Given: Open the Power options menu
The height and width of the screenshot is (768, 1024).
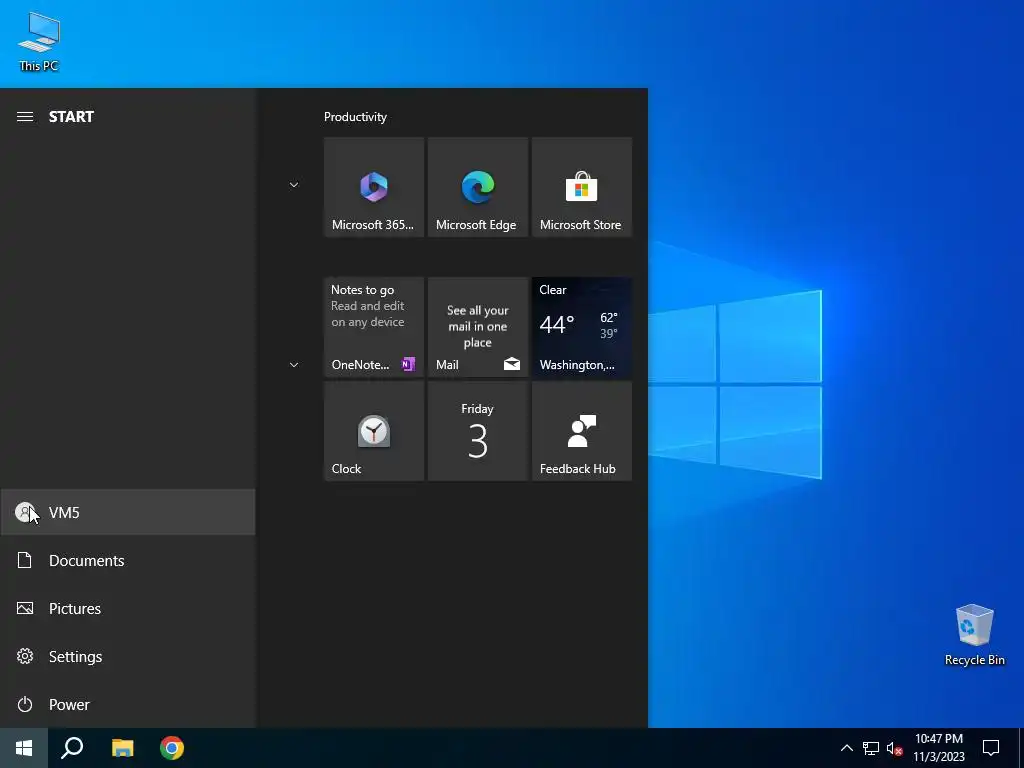Looking at the screenshot, I should click(128, 705).
